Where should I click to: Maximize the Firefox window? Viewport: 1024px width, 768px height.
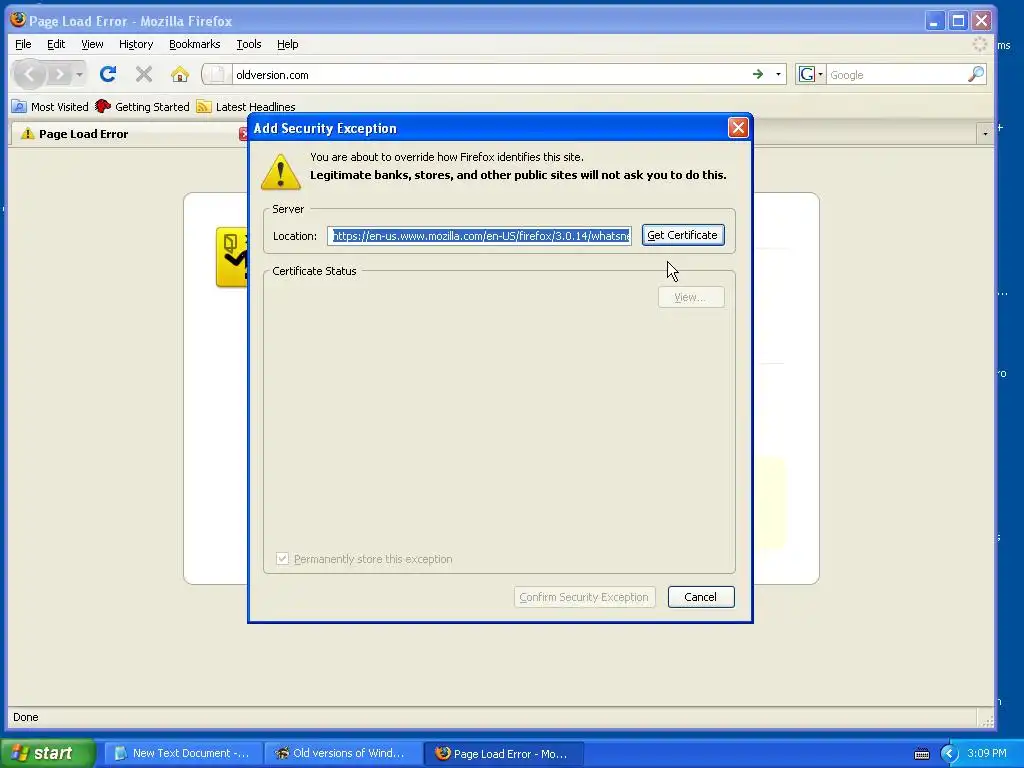coord(958,21)
